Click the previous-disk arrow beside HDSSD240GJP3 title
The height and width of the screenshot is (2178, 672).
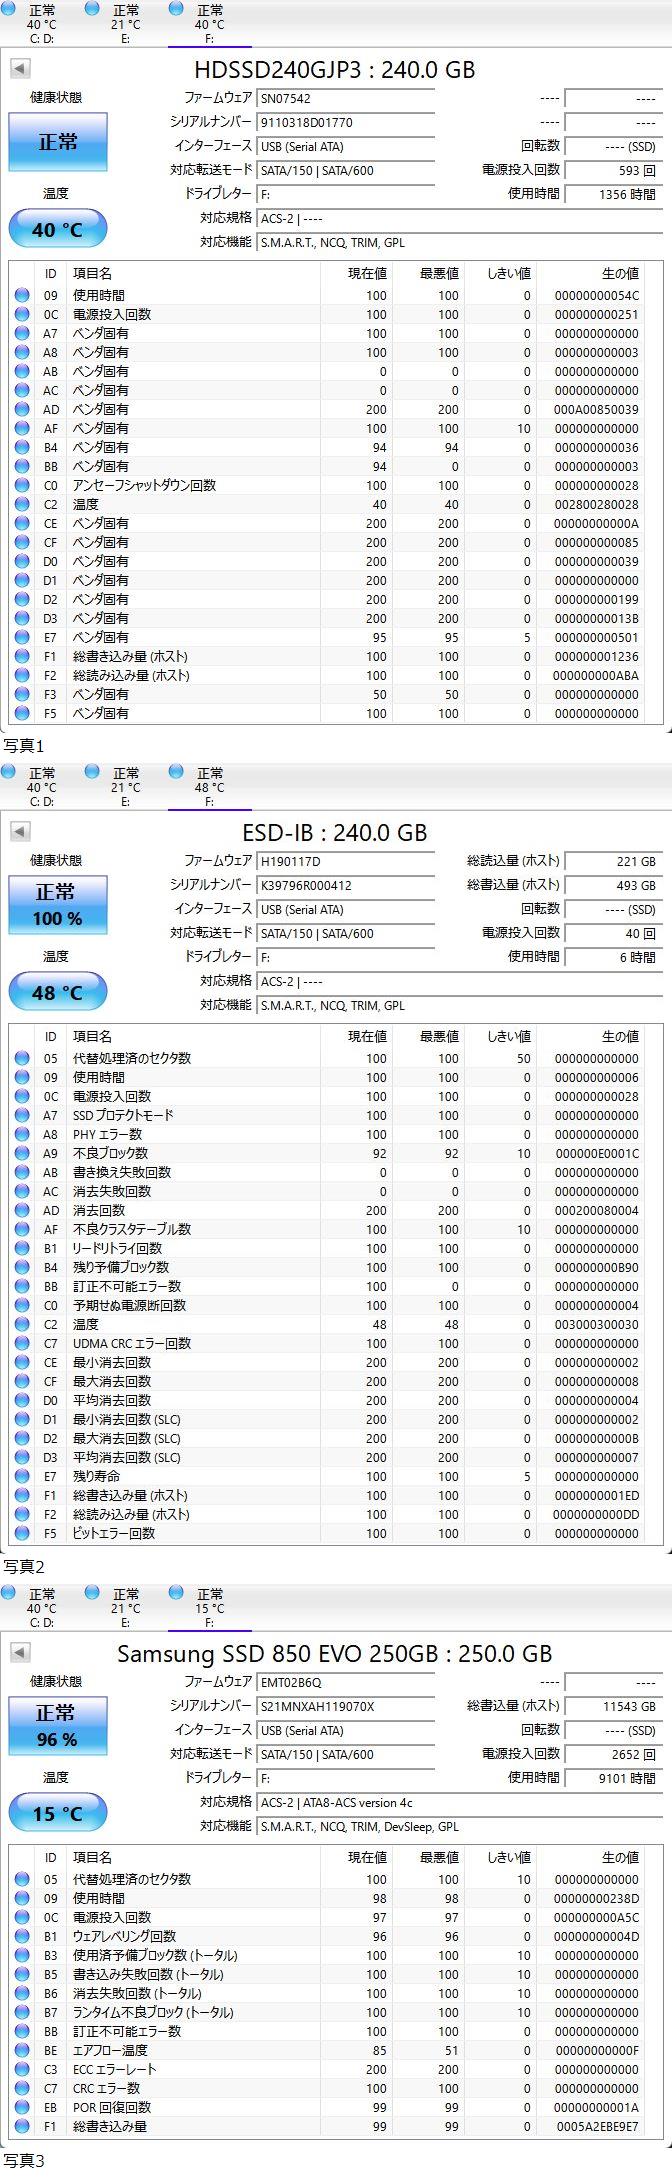coord(20,69)
